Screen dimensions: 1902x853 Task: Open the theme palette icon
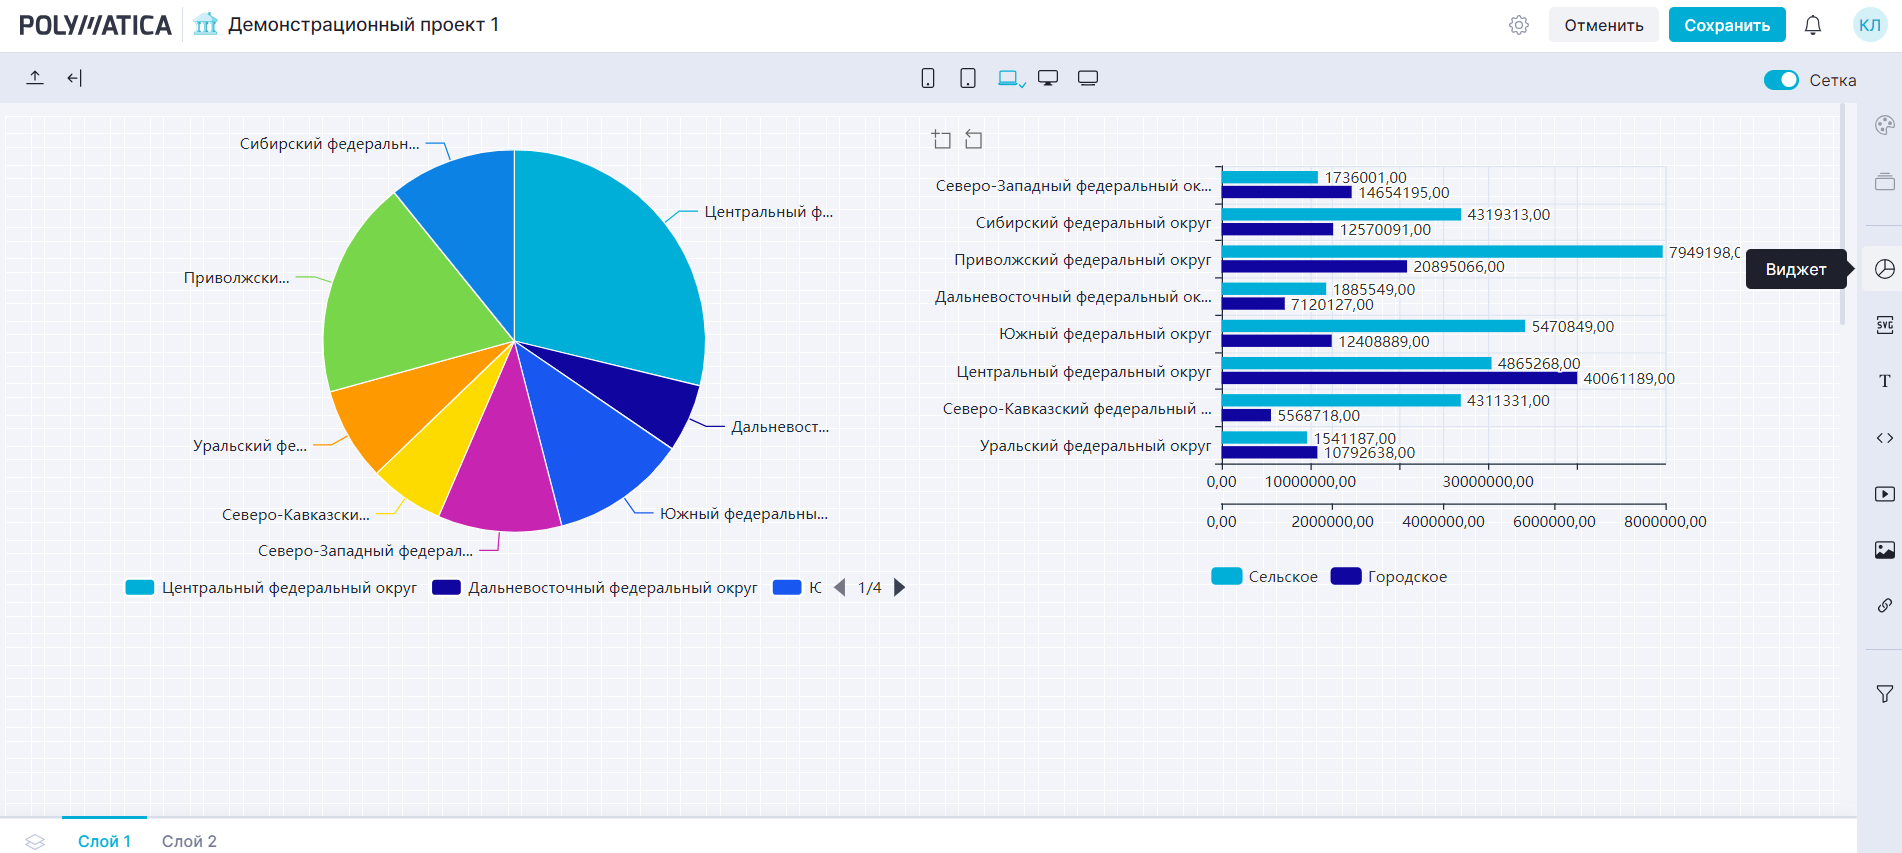(1884, 126)
